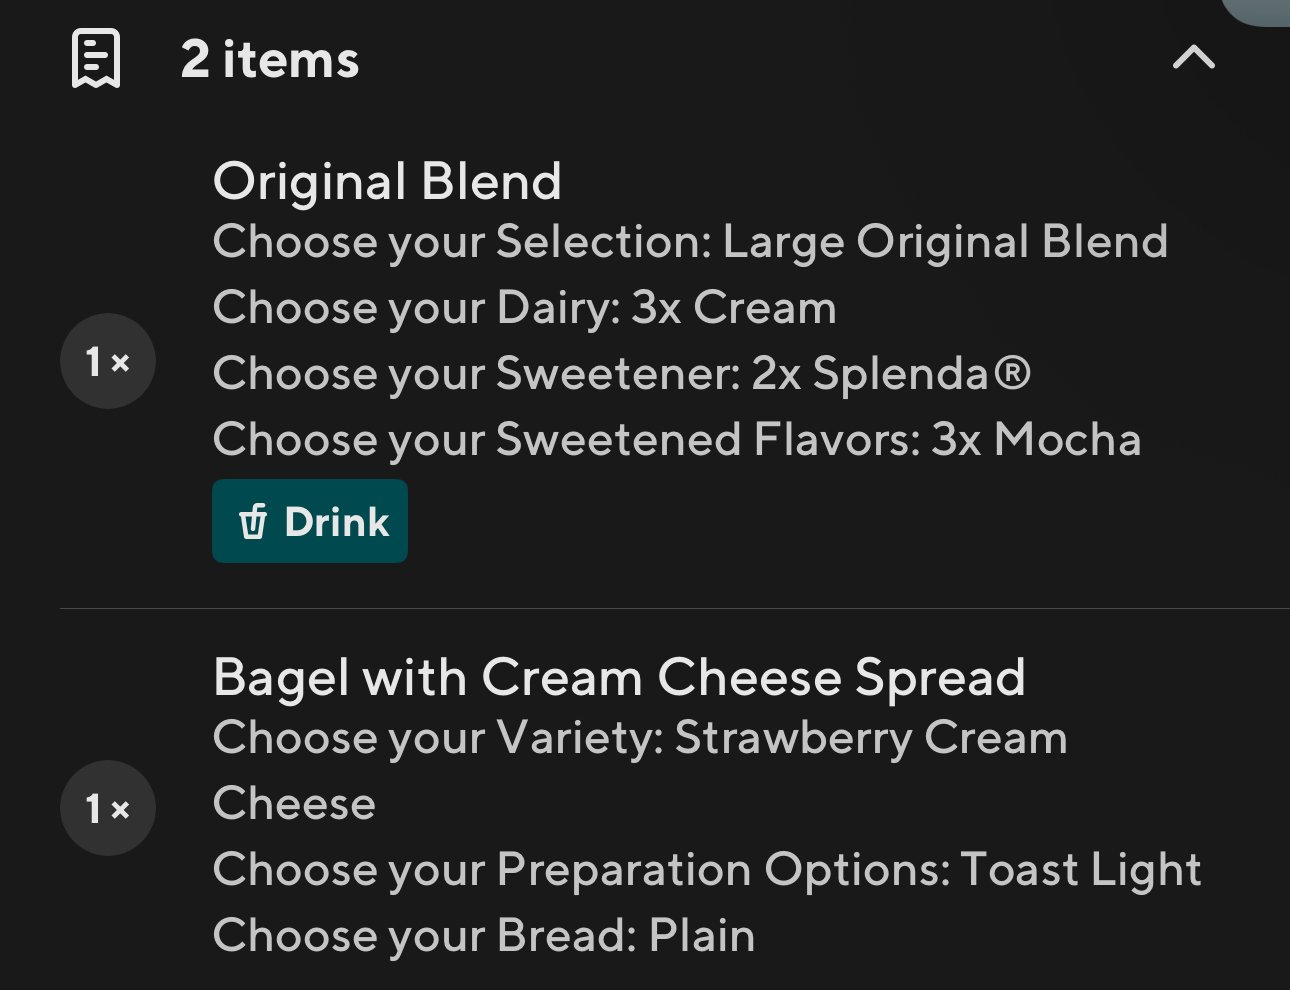Open the Bagel with Cream Cheese Spread item

619,677
